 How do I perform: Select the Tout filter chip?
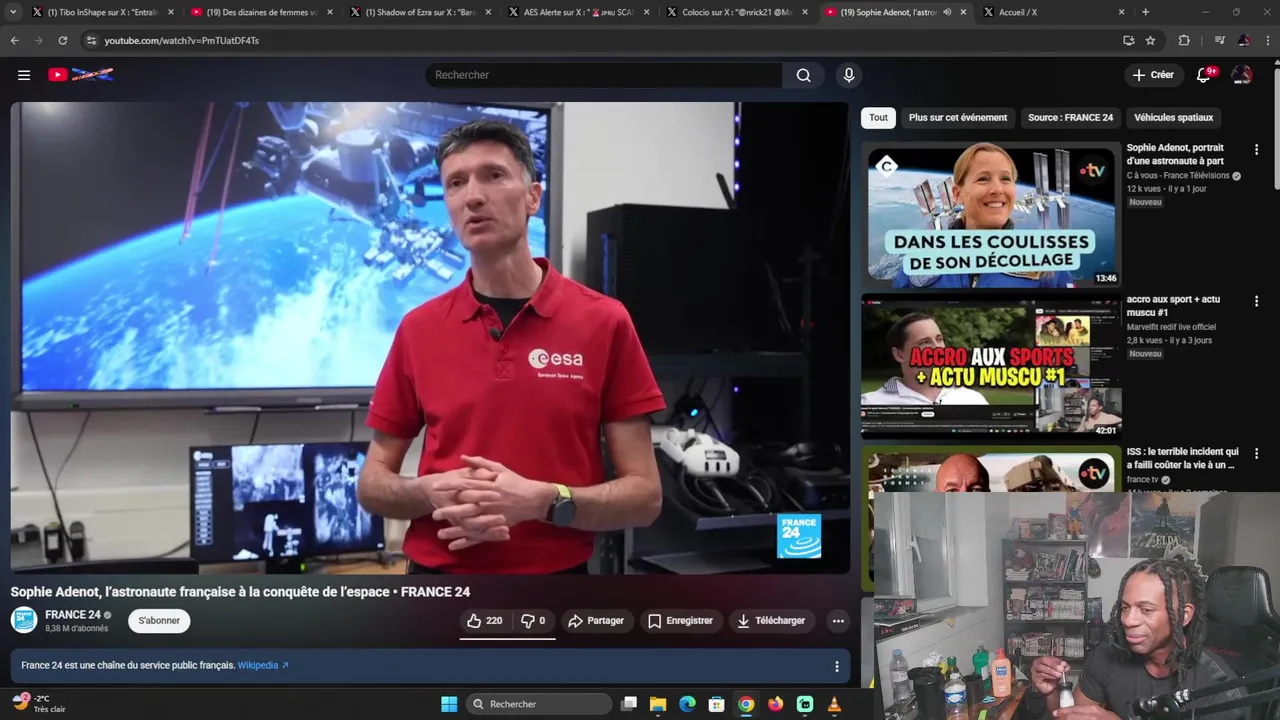click(878, 117)
